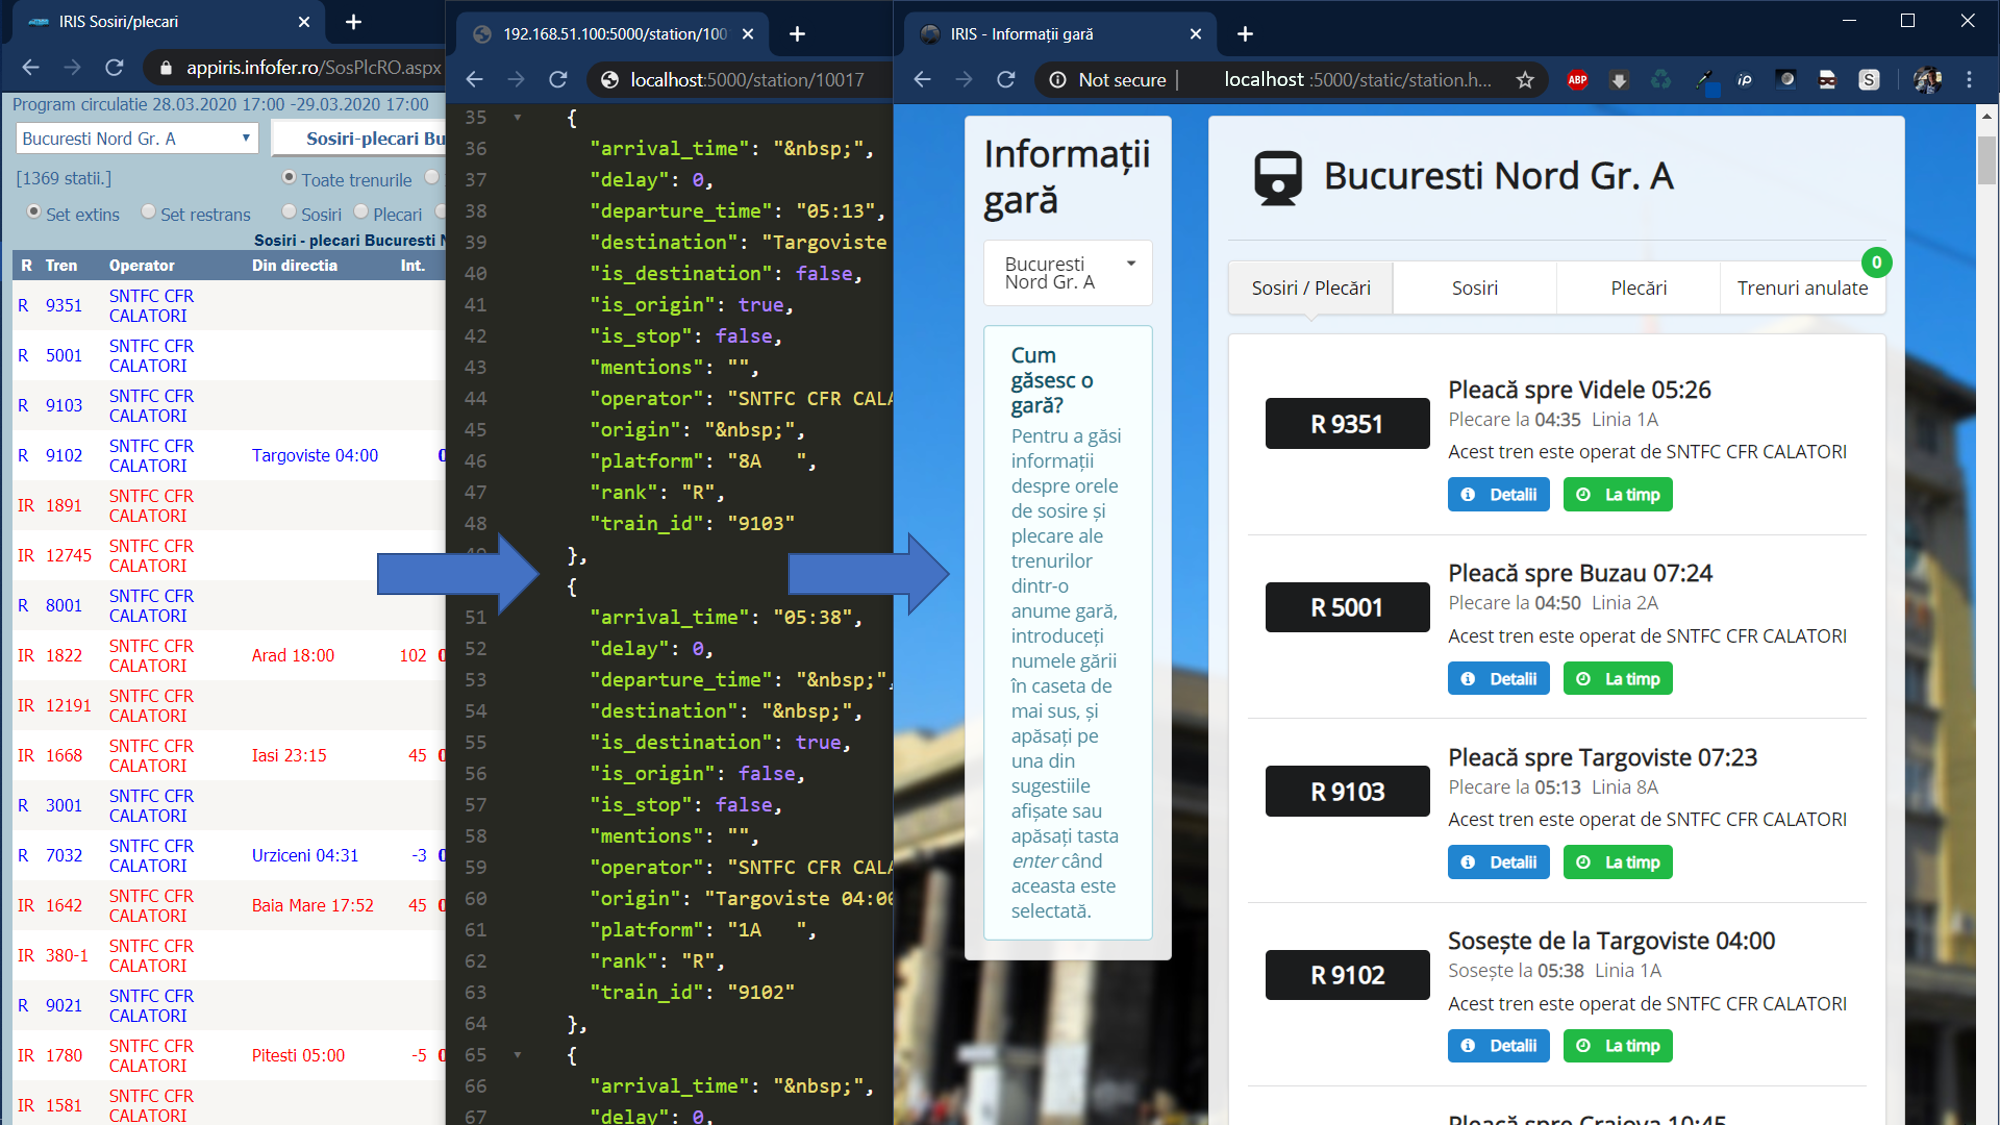Select the Set restrans radio button

click(x=148, y=212)
